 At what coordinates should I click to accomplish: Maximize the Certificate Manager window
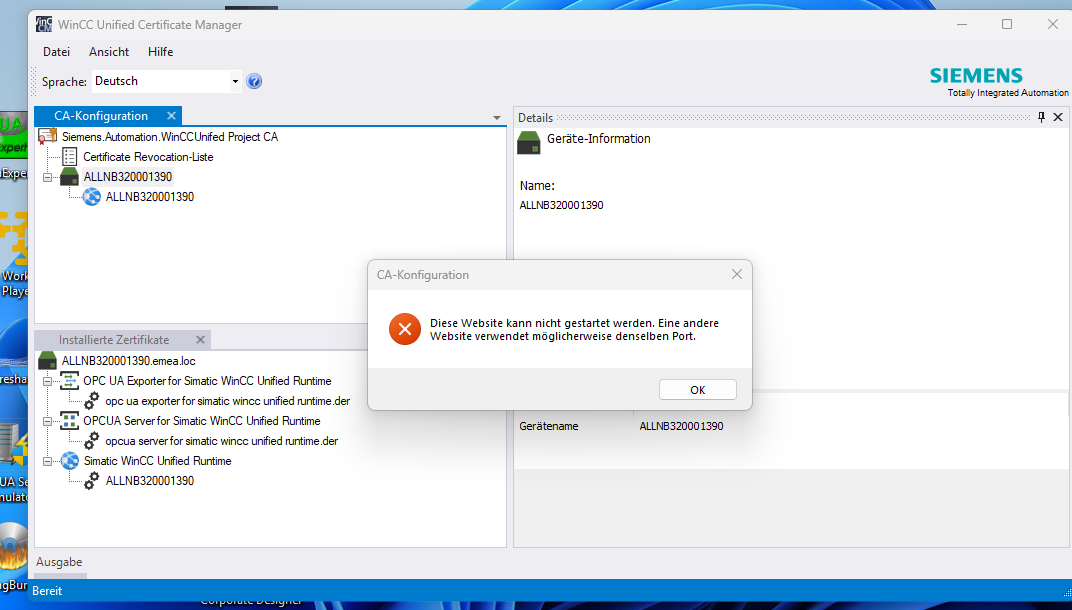(x=1007, y=24)
